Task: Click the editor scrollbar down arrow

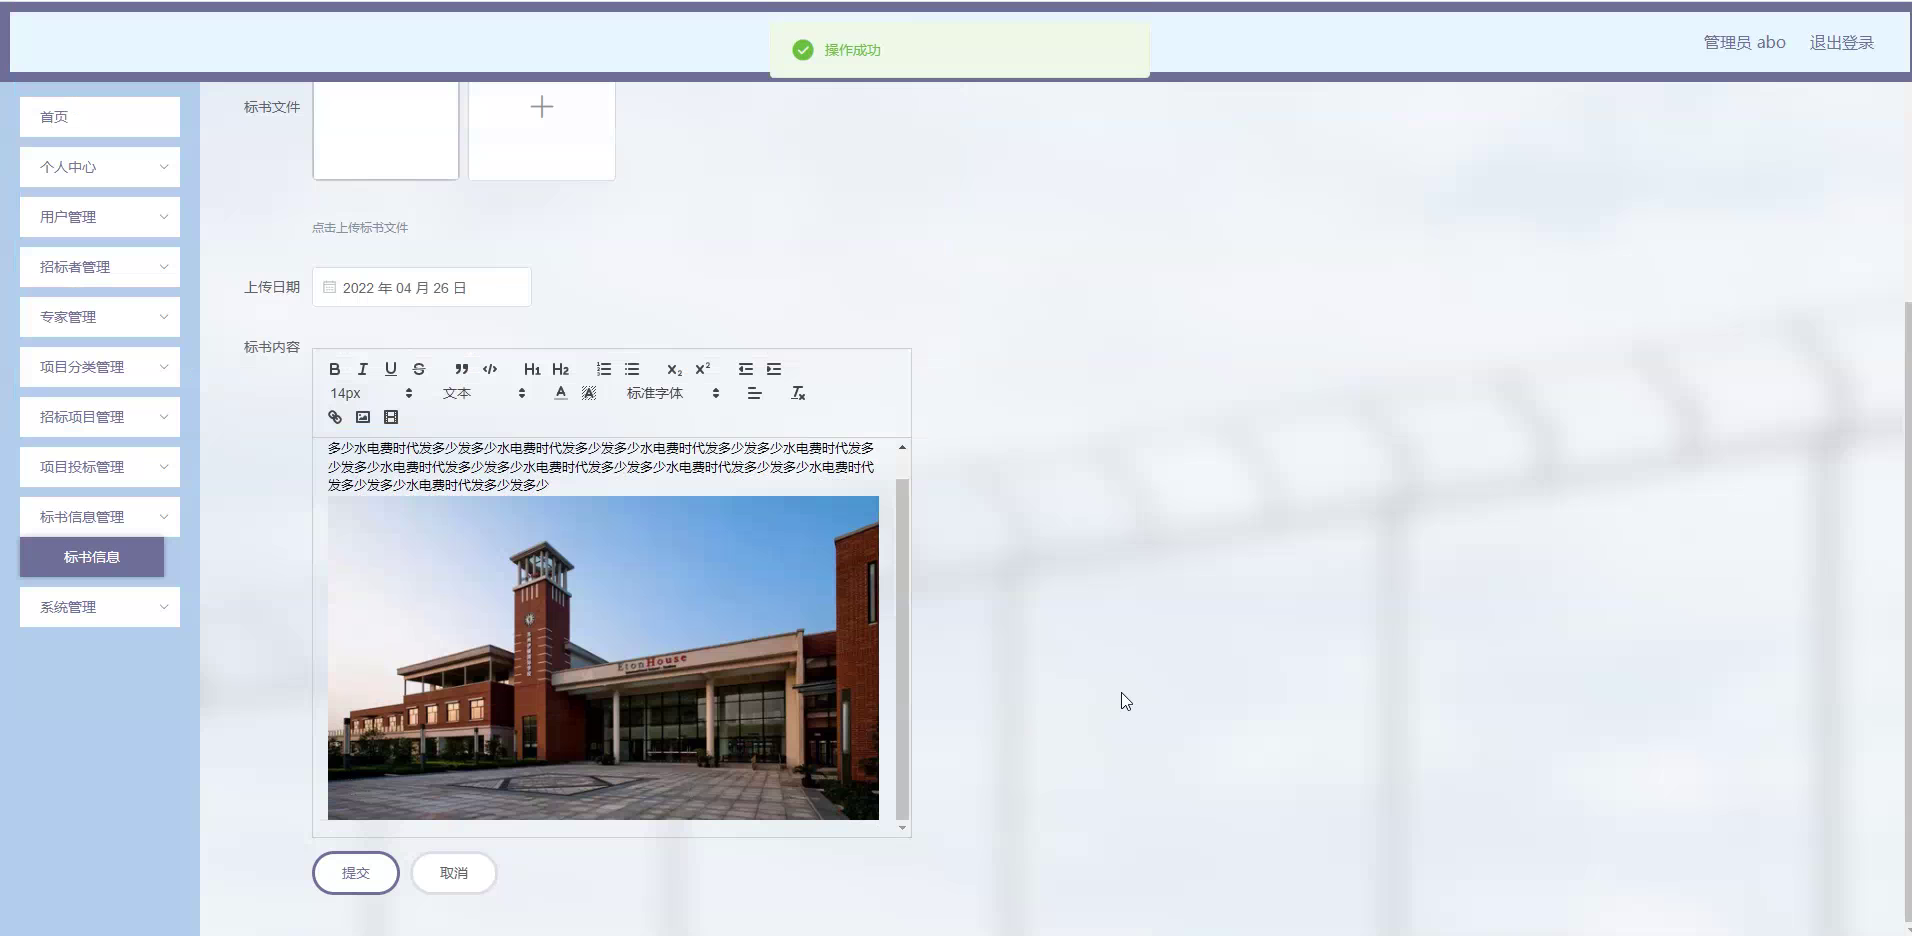Action: (x=902, y=828)
